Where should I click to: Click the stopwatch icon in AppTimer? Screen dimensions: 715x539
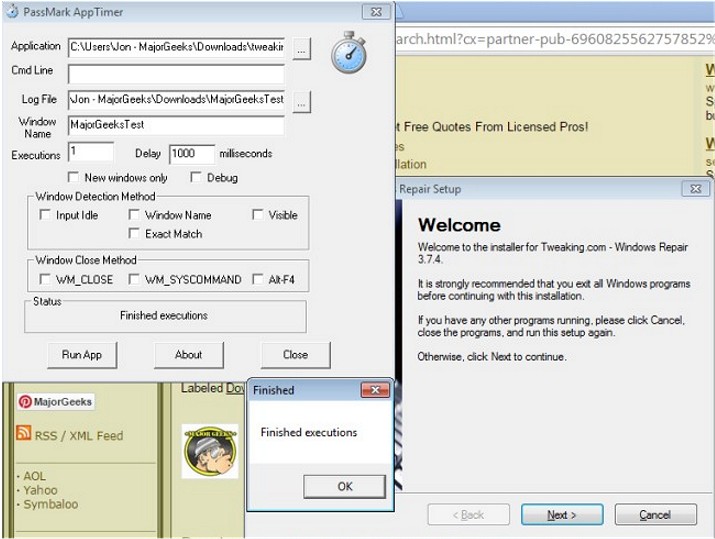(348, 52)
